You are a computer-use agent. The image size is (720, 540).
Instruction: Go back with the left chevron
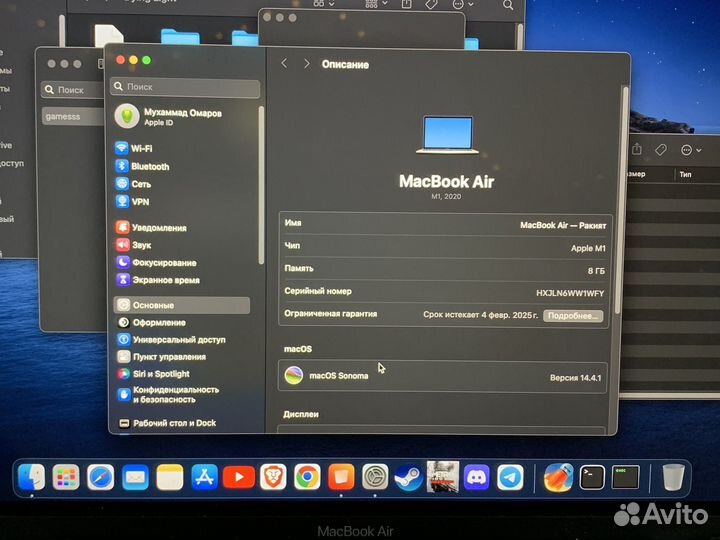(x=284, y=63)
